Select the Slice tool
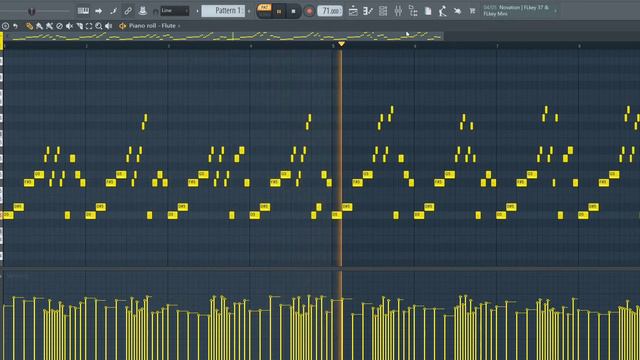 79,26
